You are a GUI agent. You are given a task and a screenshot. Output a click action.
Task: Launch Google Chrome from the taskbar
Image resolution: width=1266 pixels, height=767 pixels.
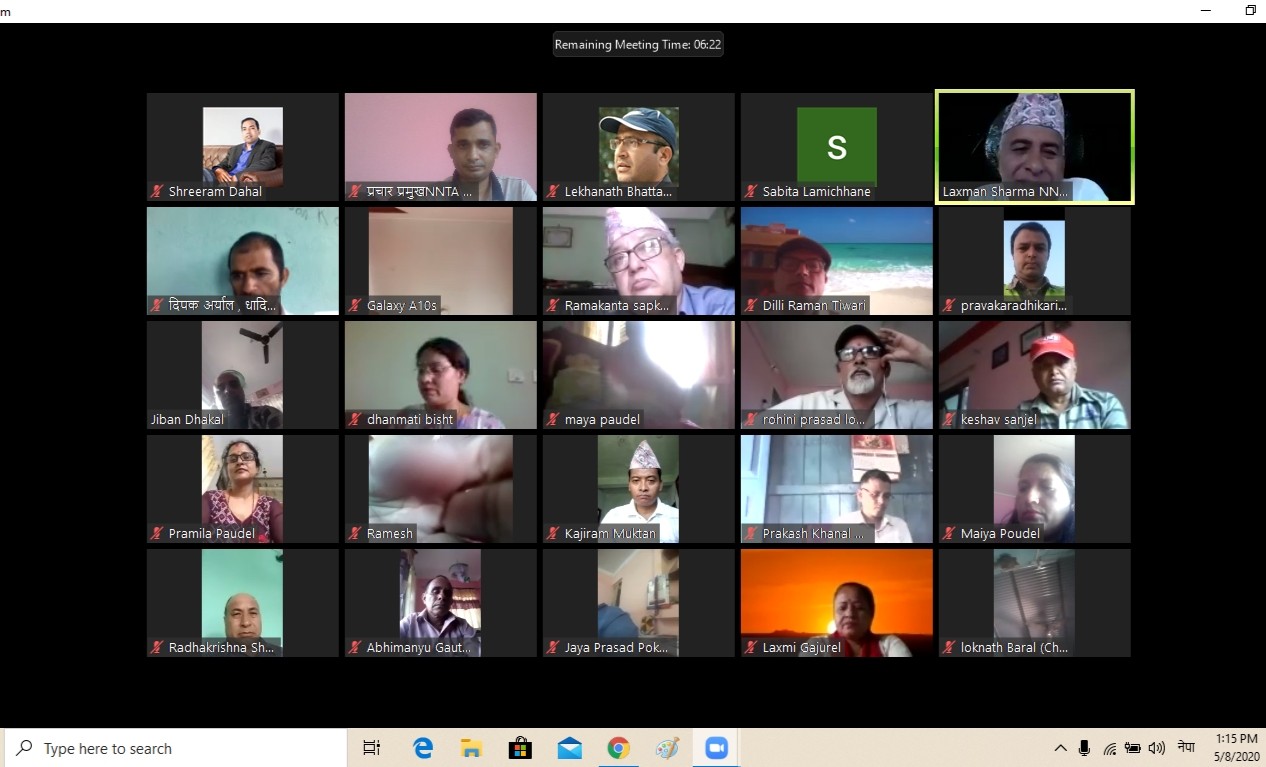pos(618,748)
